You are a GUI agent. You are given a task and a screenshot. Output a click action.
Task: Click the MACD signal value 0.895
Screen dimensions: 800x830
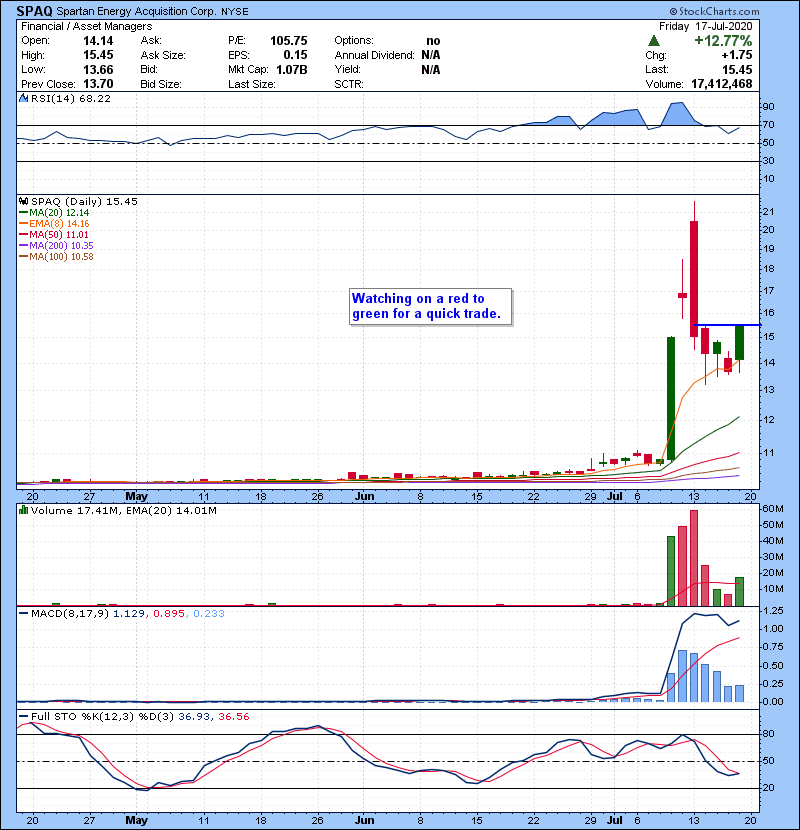pyautogui.click(x=169, y=614)
